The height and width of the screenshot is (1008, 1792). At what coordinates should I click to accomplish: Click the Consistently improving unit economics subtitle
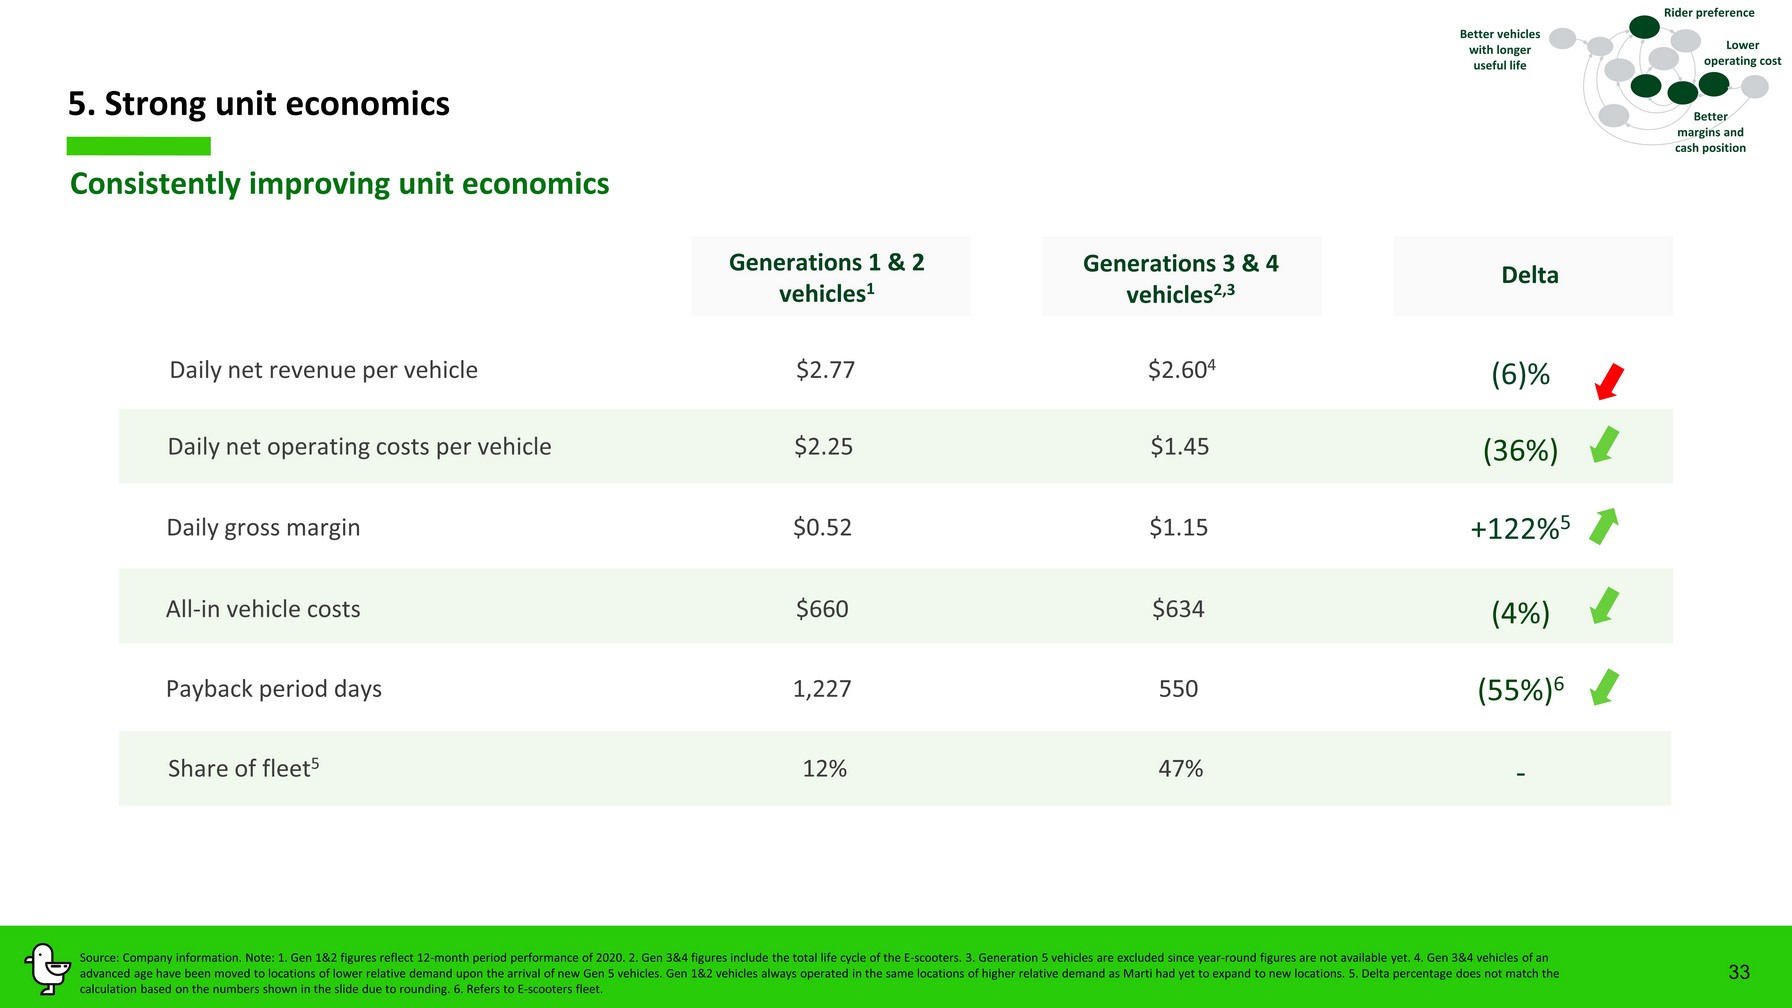click(339, 184)
